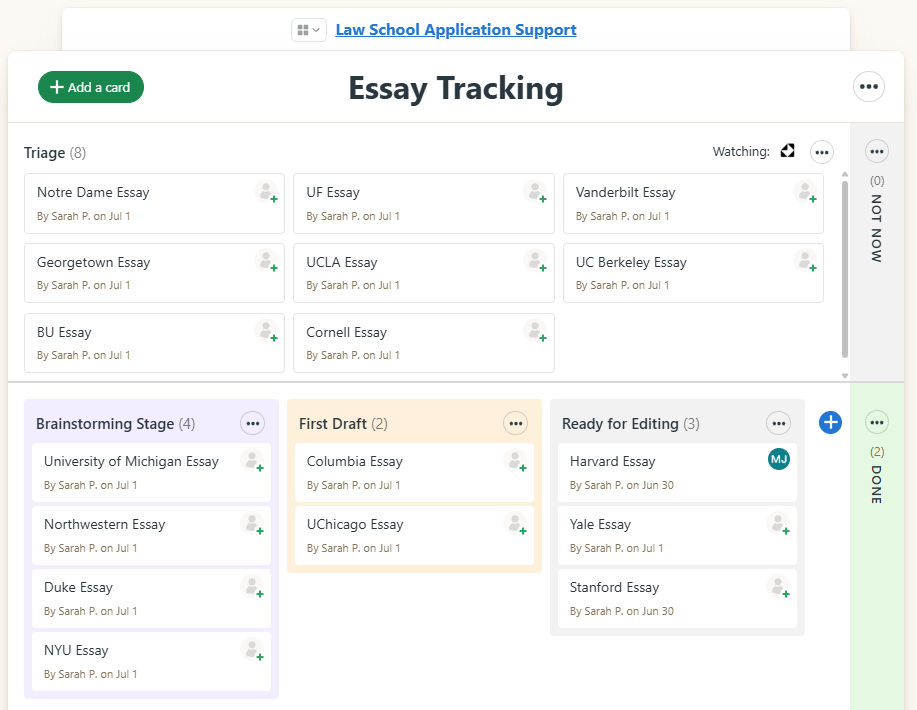Open the Essay Tracking board options menu
917x710 pixels.
click(869, 87)
